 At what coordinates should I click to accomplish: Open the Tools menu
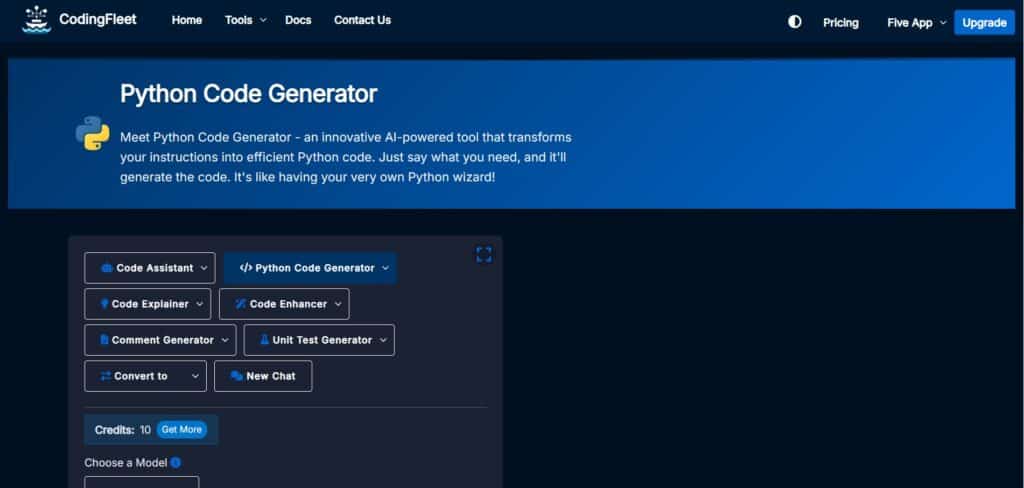pos(246,20)
